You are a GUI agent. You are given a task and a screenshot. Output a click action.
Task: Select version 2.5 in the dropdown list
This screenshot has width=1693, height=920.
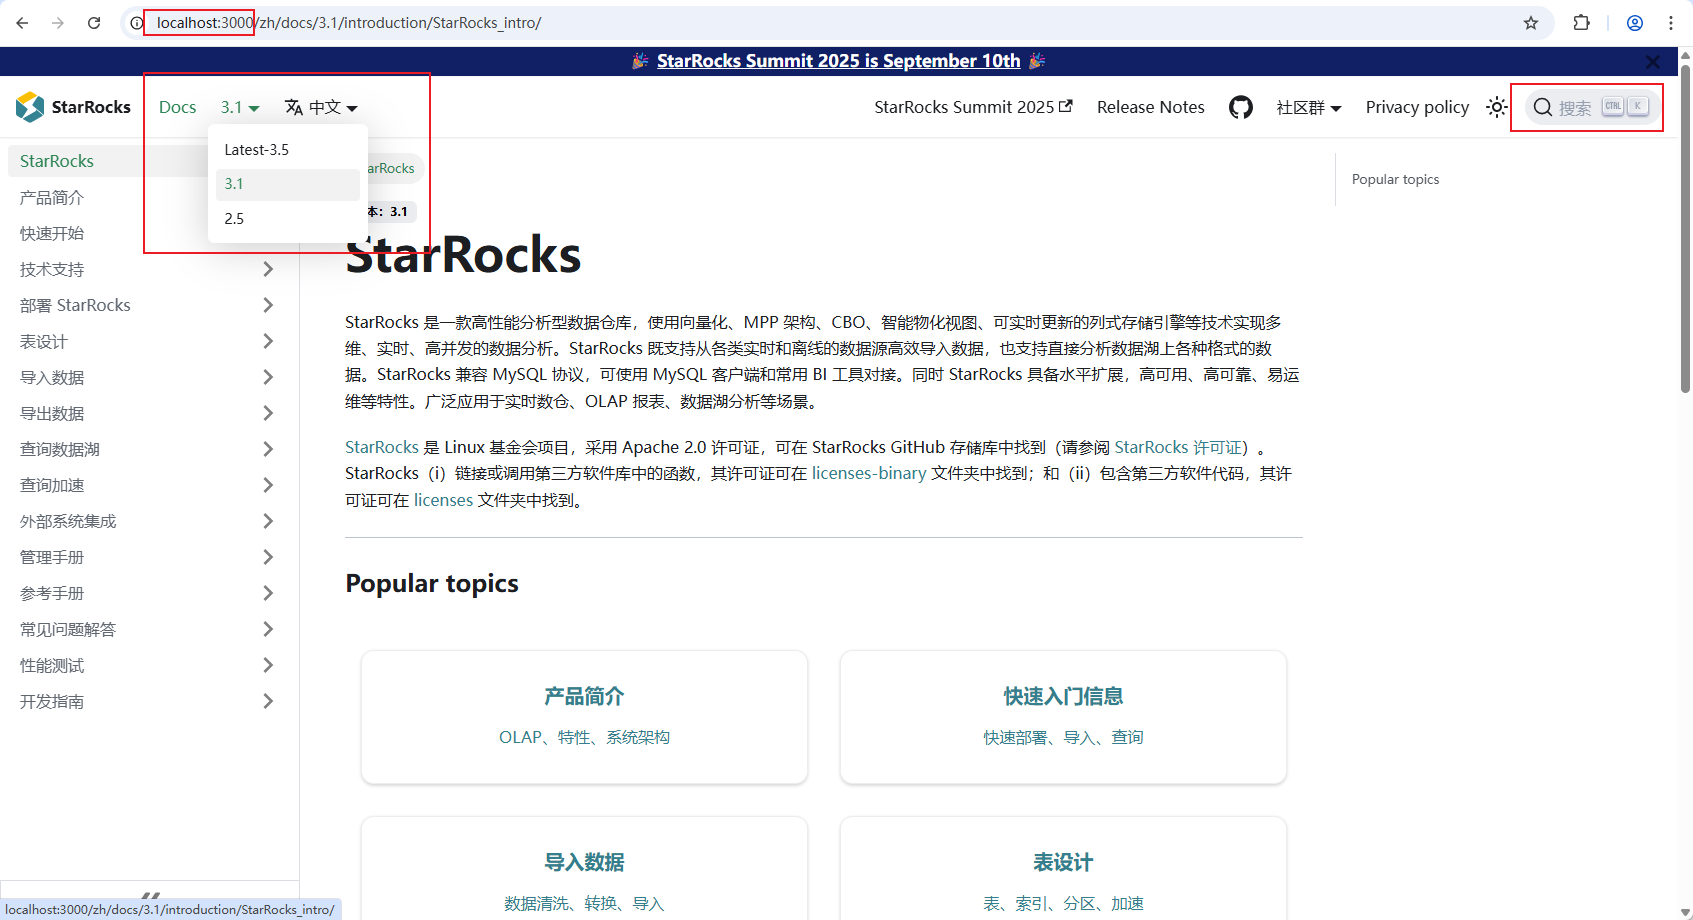tap(288, 219)
